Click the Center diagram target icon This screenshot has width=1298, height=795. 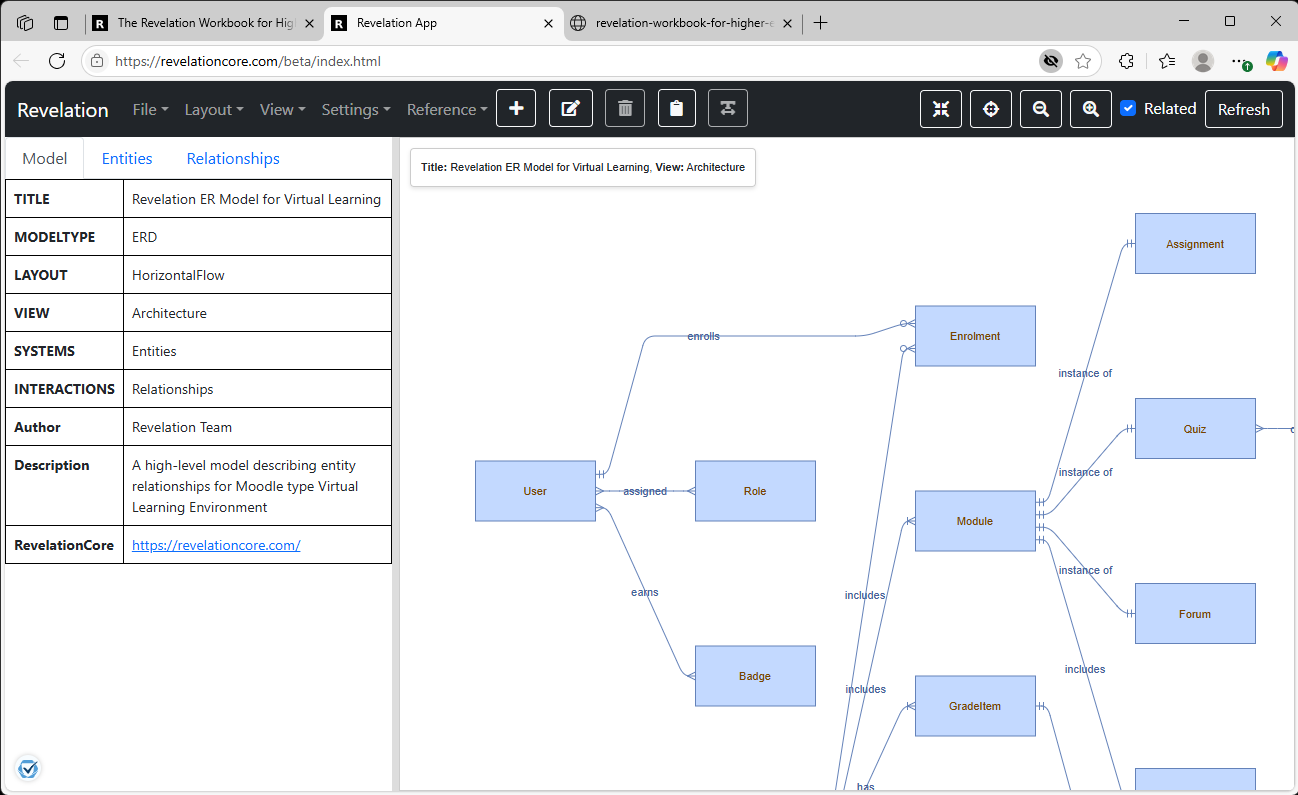click(990, 108)
